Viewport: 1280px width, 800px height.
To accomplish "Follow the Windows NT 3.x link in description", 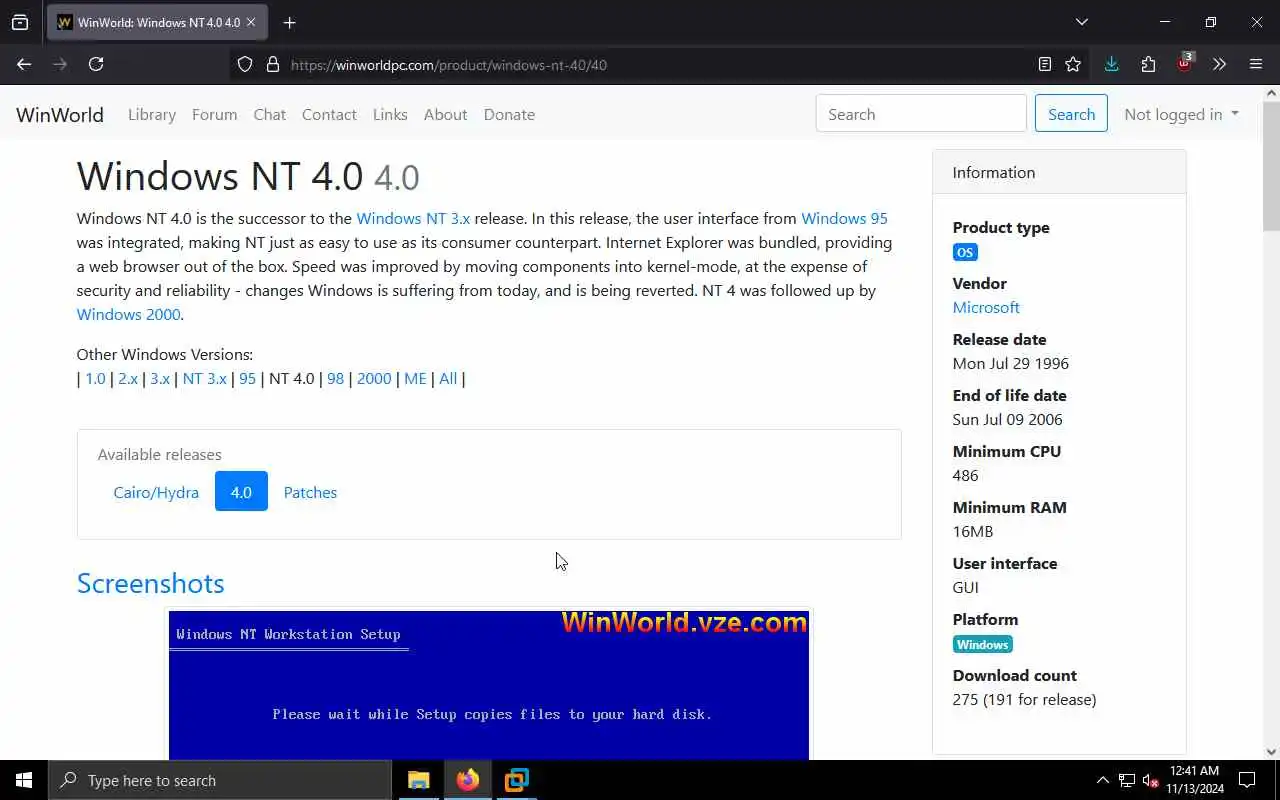I will point(413,218).
